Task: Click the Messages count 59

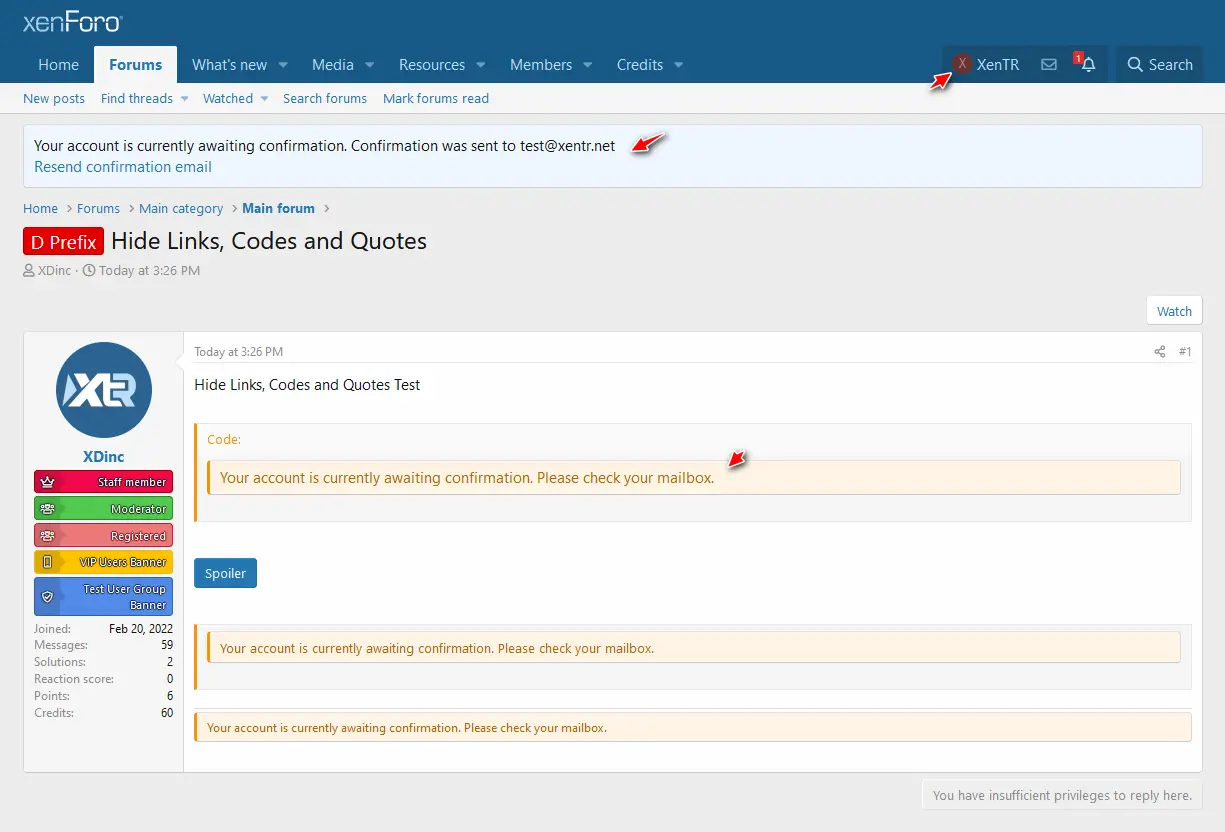Action: (x=167, y=645)
